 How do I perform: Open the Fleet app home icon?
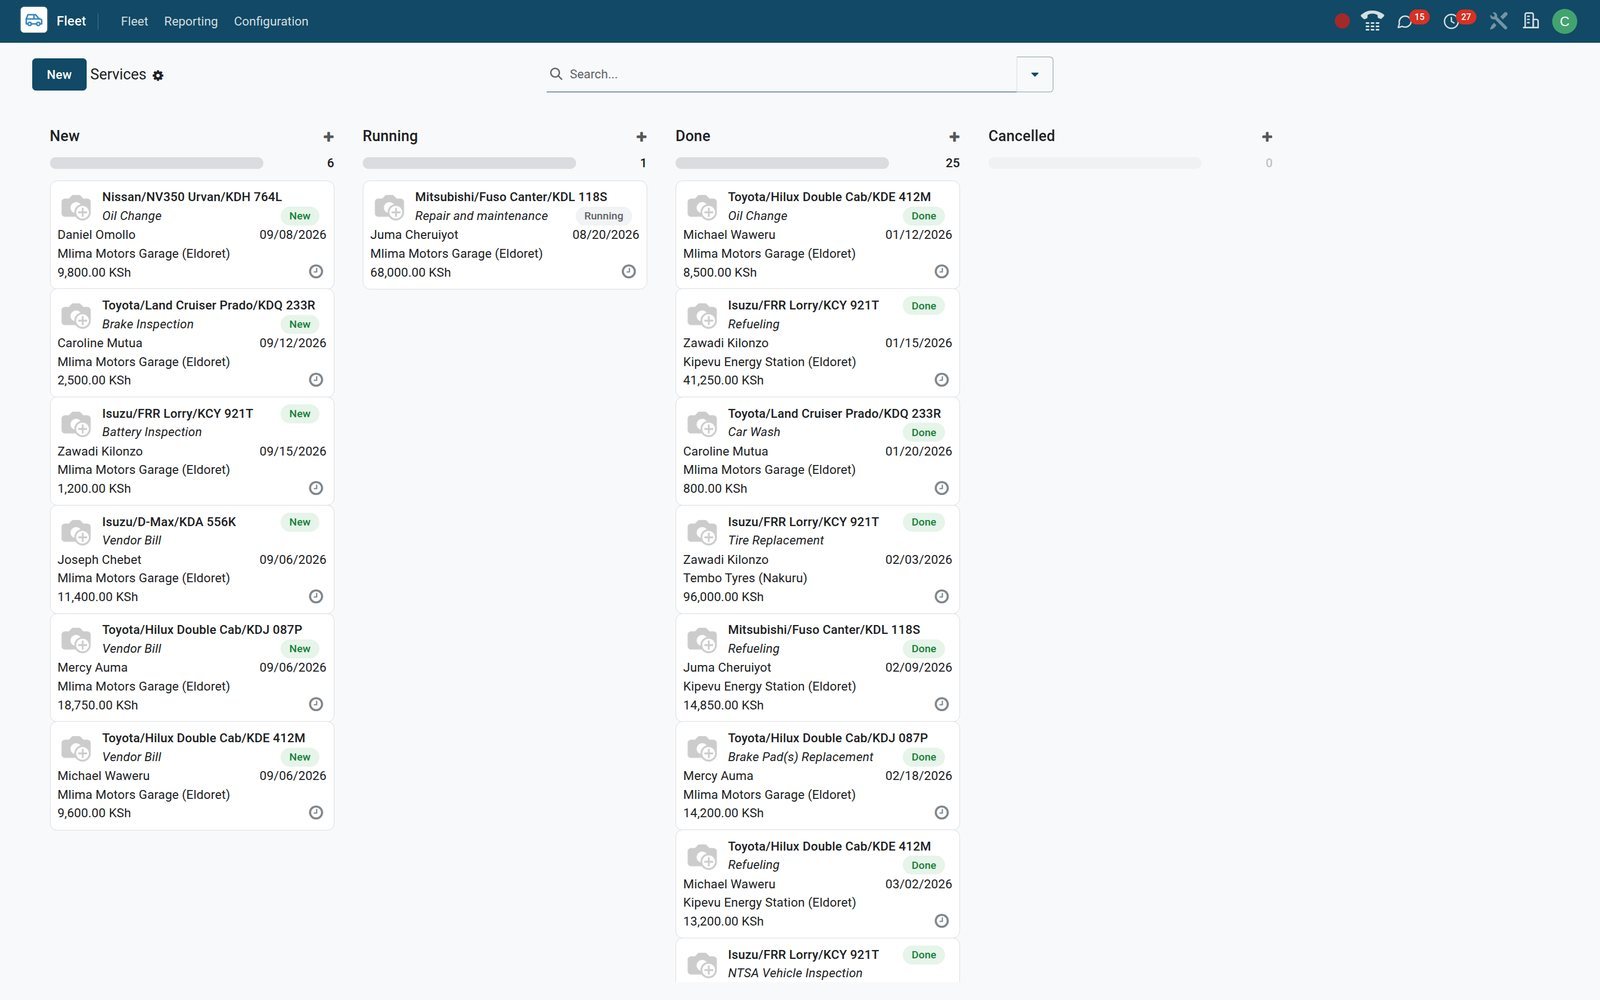click(x=34, y=20)
